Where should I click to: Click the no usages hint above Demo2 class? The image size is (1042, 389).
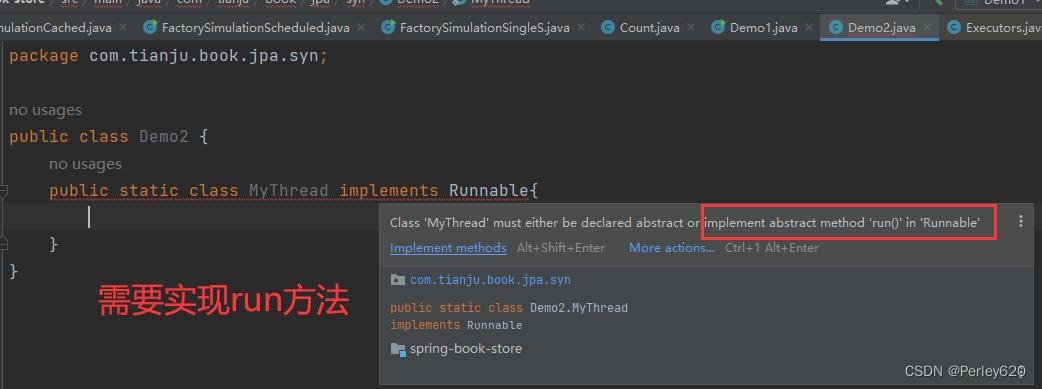click(x=45, y=110)
